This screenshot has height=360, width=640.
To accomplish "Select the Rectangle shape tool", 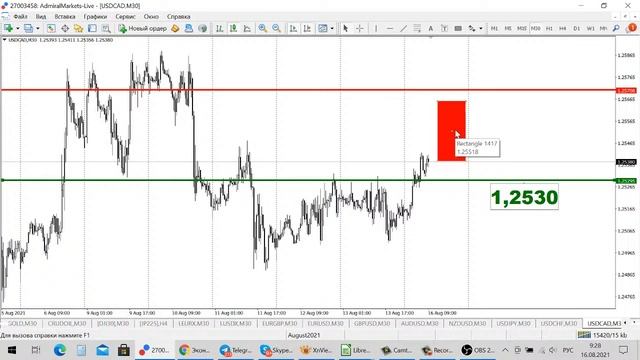I will [x=458, y=28].
